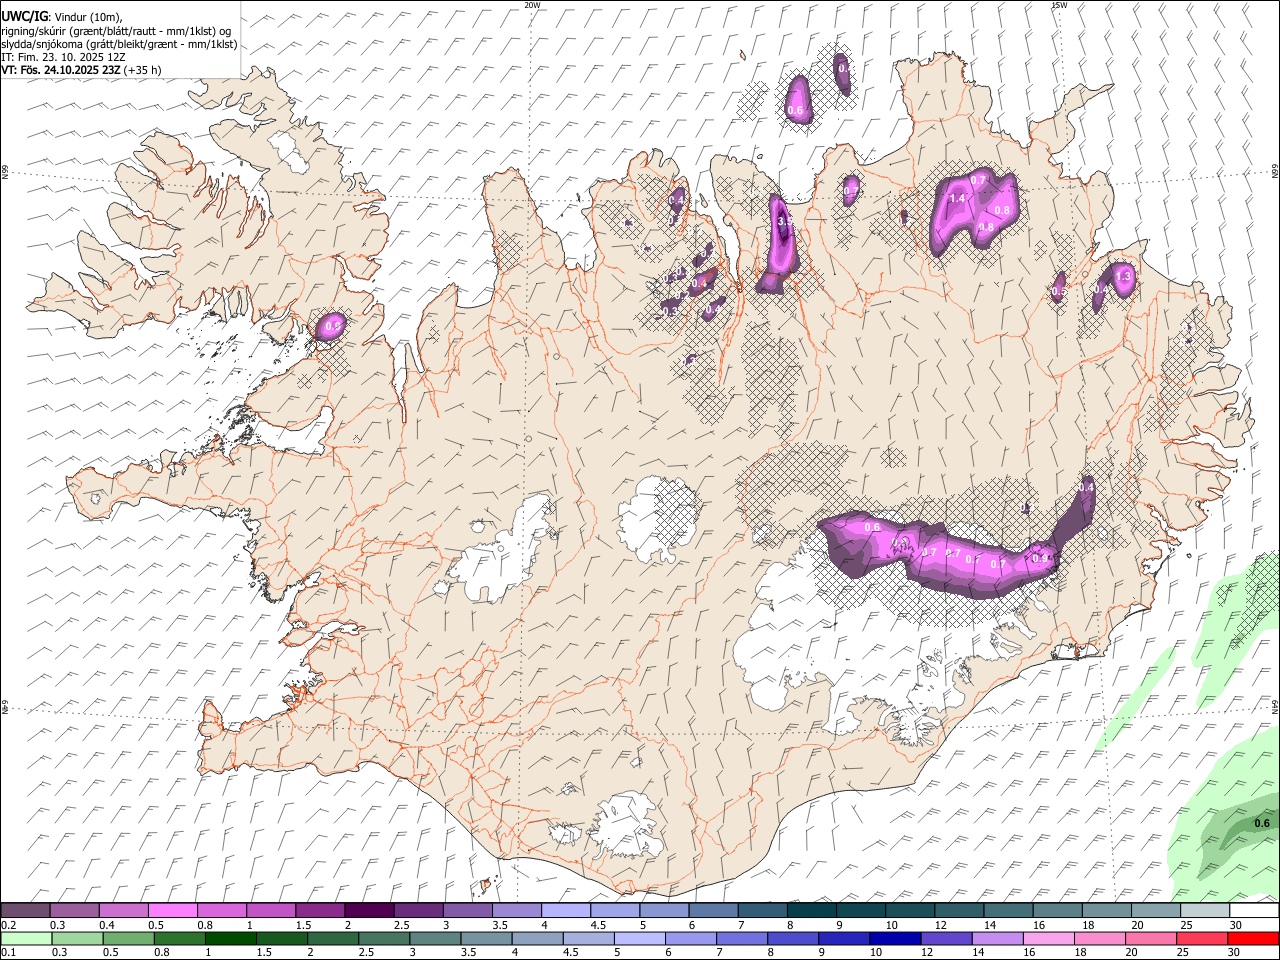Select the '25' label in the top legend row
This screenshot has height=960, width=1280.
click(x=1184, y=925)
